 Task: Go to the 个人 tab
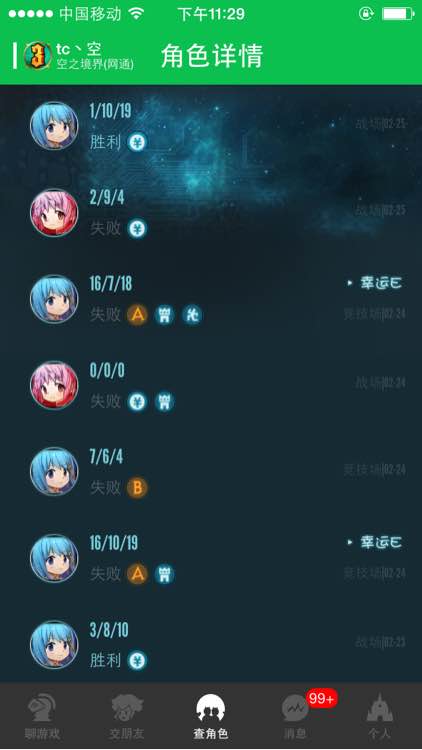(379, 717)
